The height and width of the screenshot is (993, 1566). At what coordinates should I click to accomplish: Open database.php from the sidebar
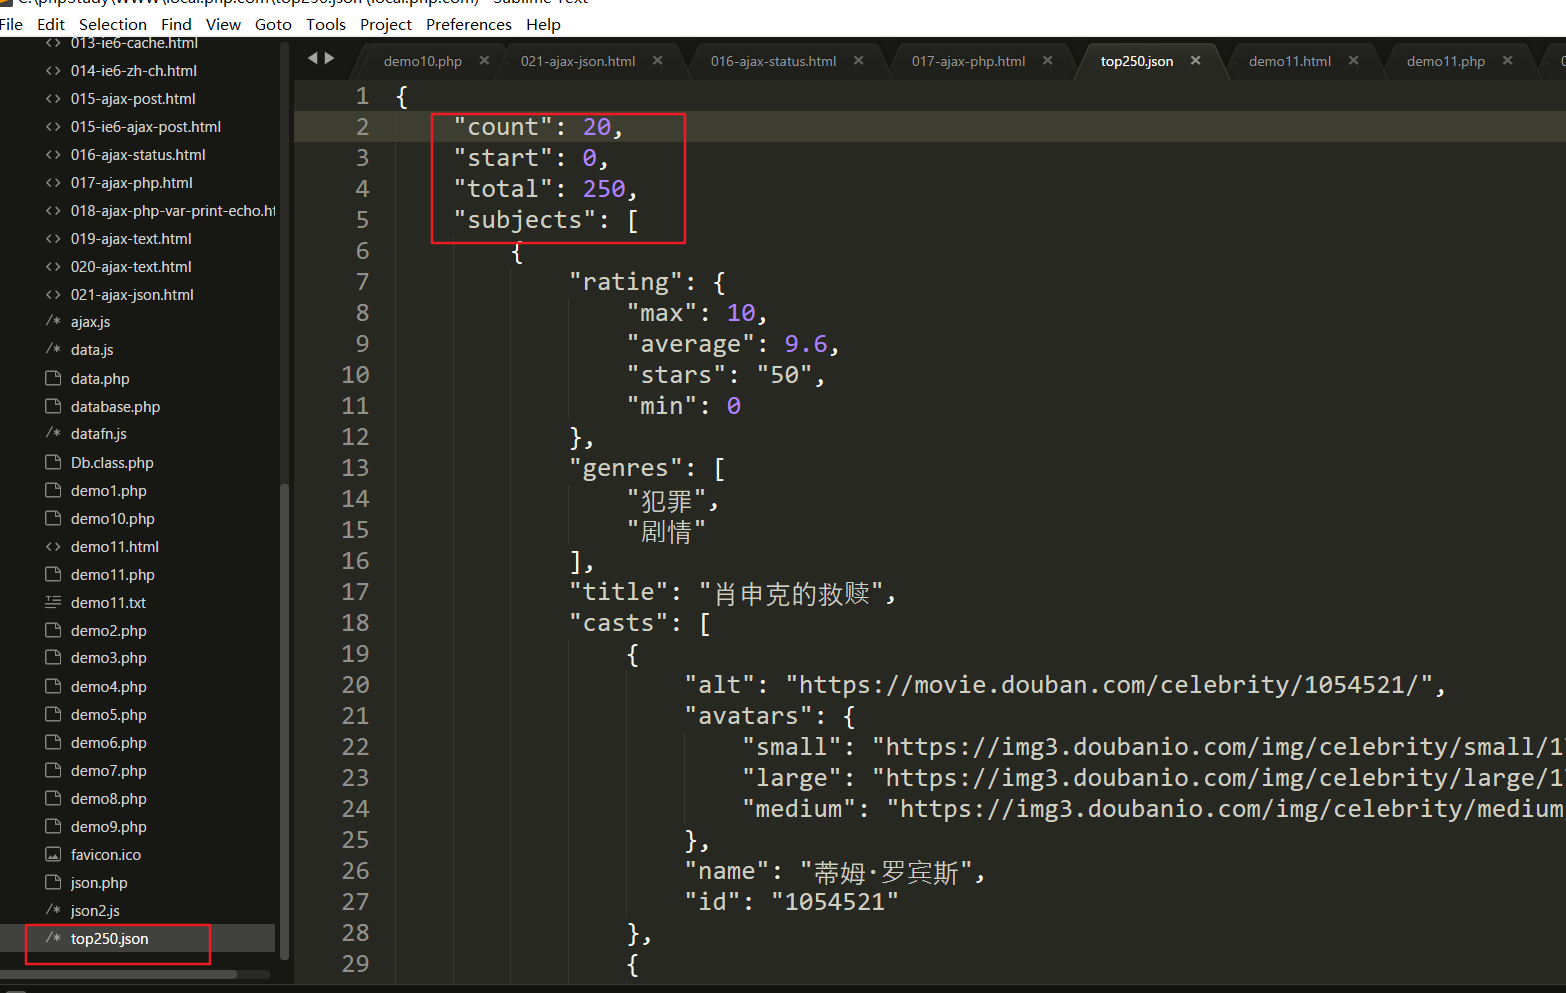(x=115, y=407)
